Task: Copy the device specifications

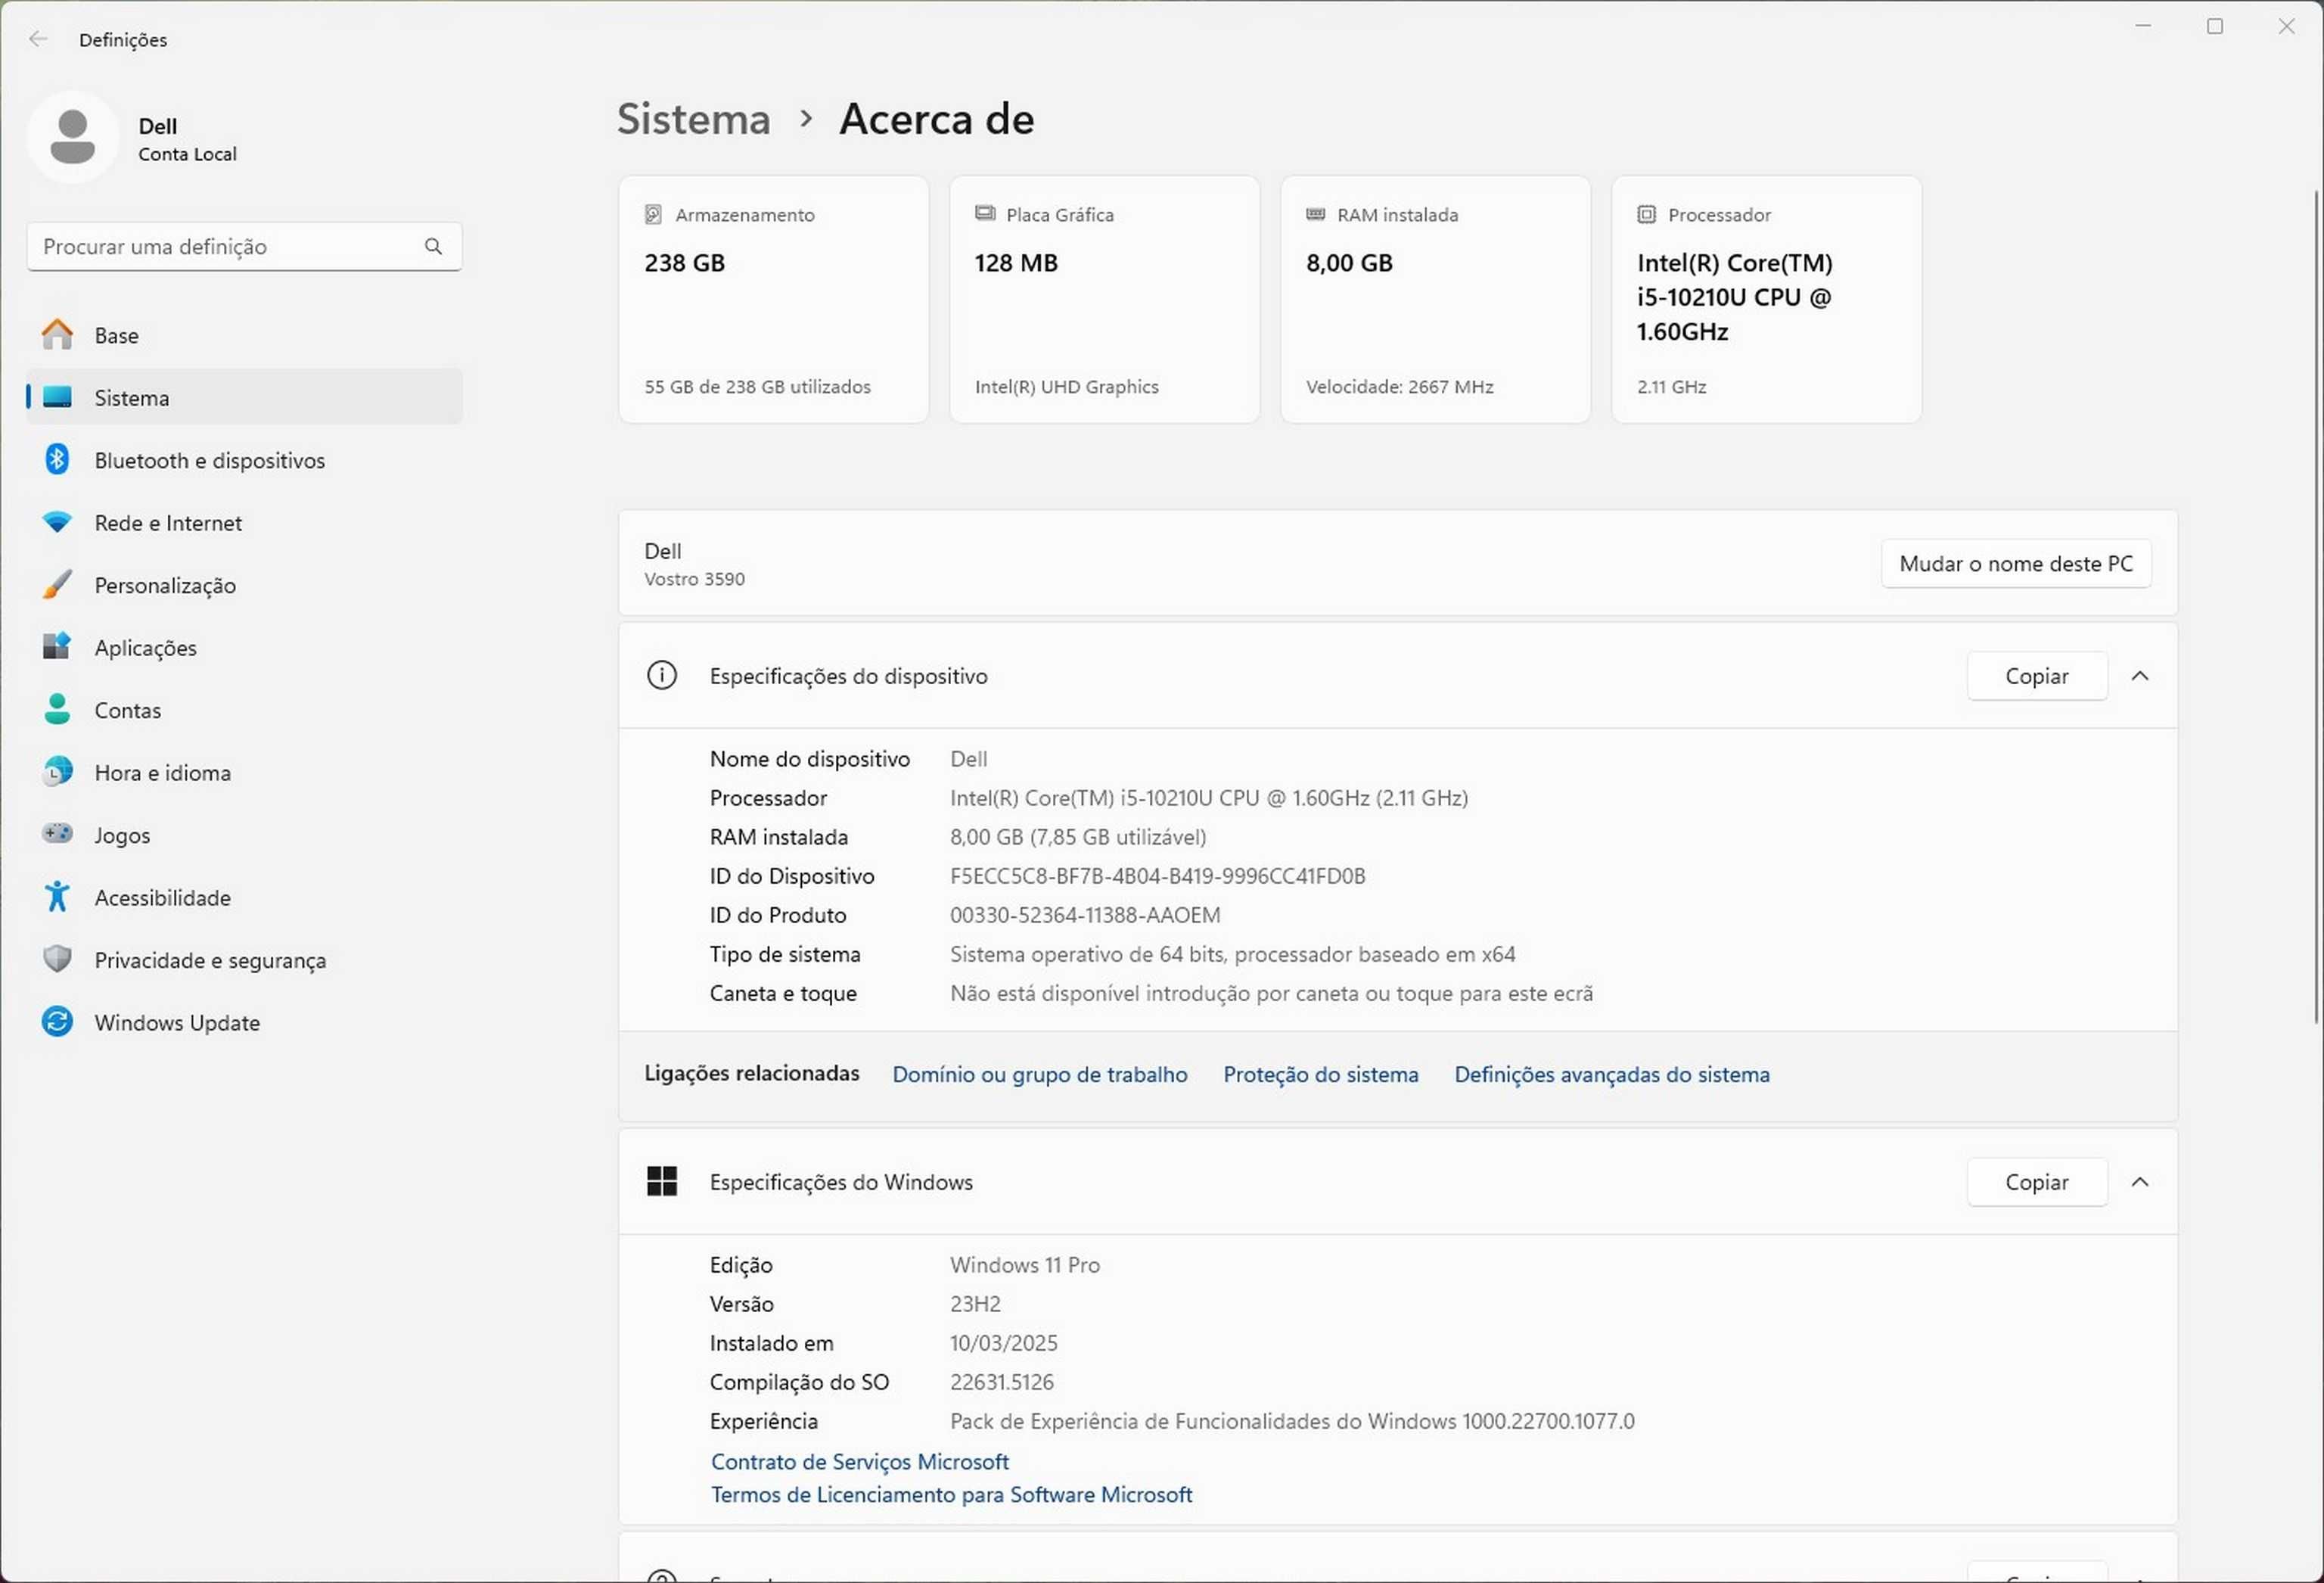Action: pos(2036,676)
